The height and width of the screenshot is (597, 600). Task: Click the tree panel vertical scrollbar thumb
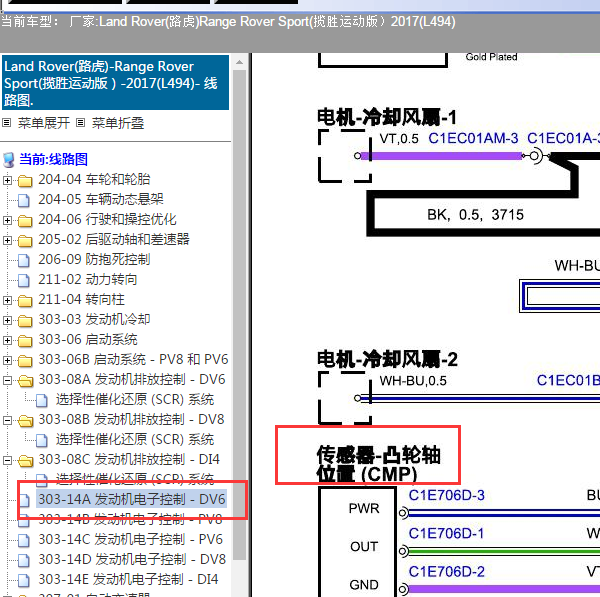click(240, 314)
